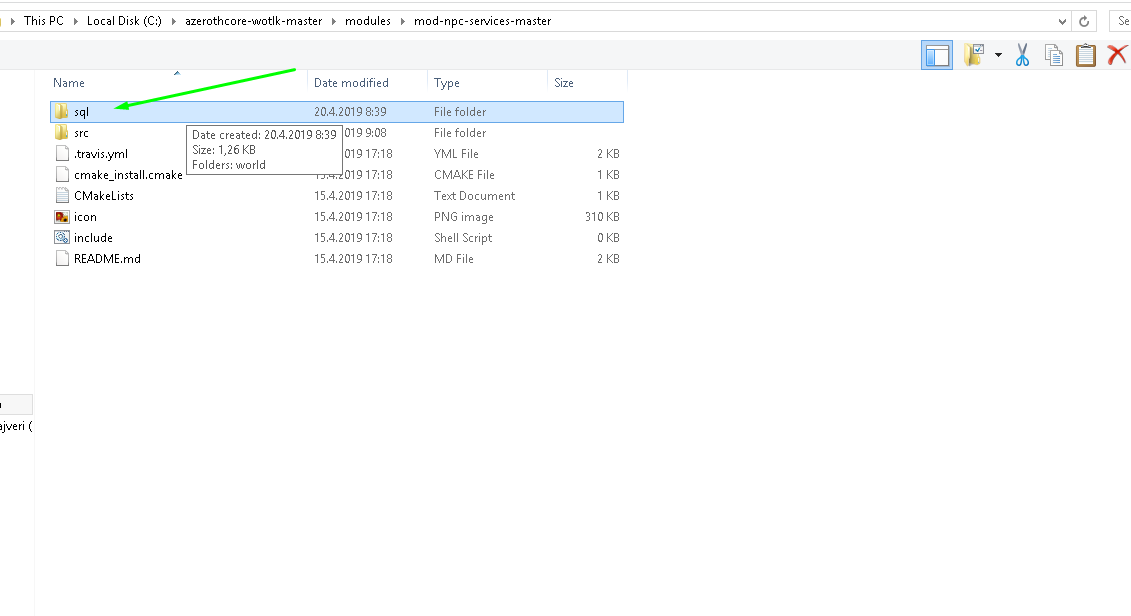
Task: Sort by Type column header
Action: click(446, 83)
